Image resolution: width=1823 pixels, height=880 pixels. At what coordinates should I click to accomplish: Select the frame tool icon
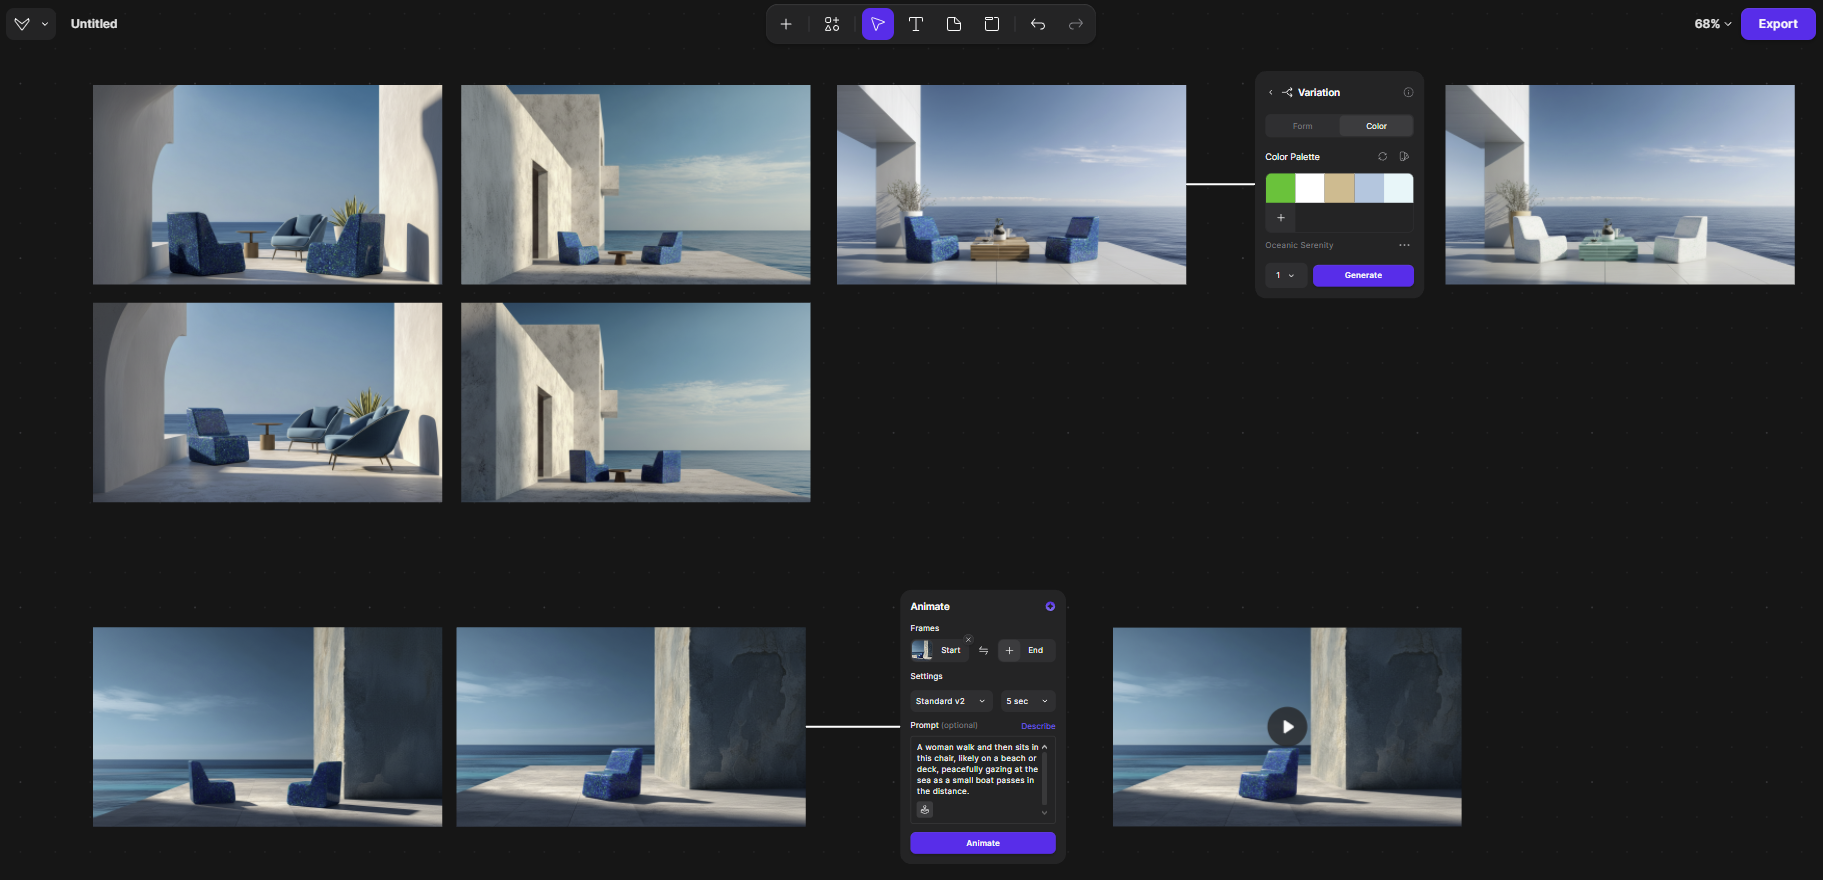click(992, 24)
